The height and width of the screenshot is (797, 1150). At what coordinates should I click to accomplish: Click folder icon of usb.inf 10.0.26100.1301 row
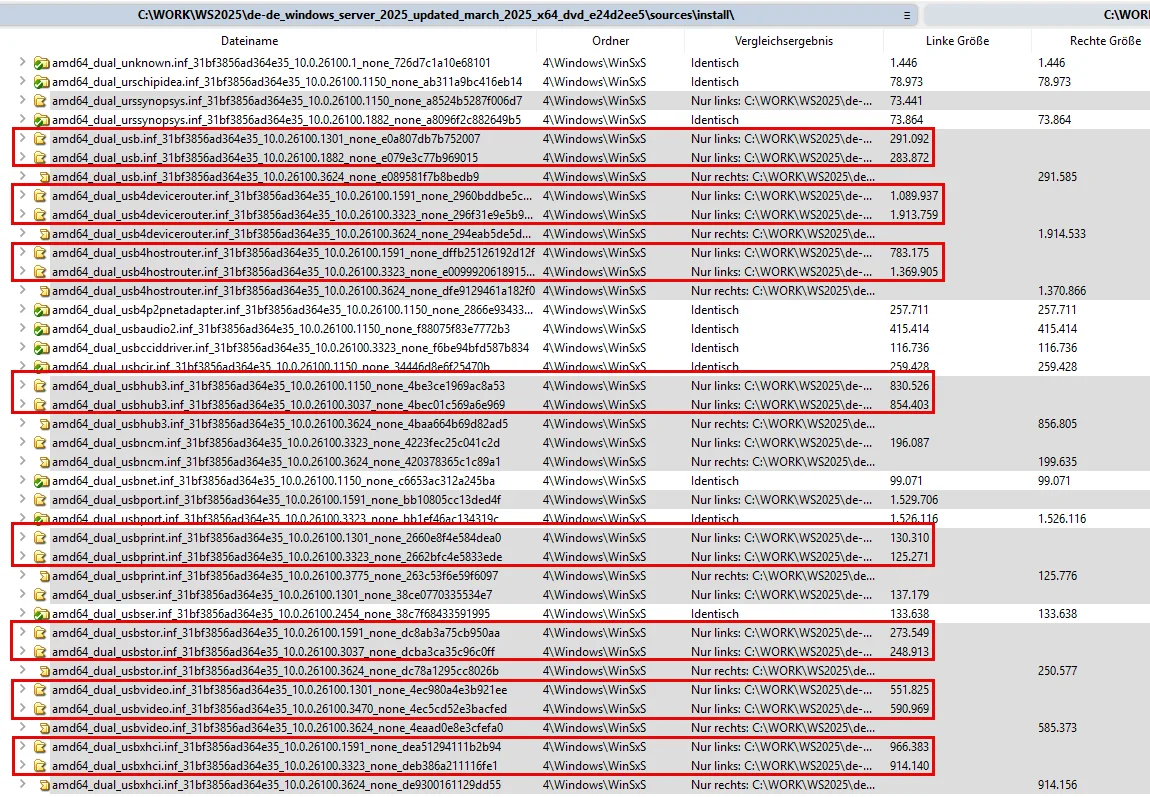point(40,139)
